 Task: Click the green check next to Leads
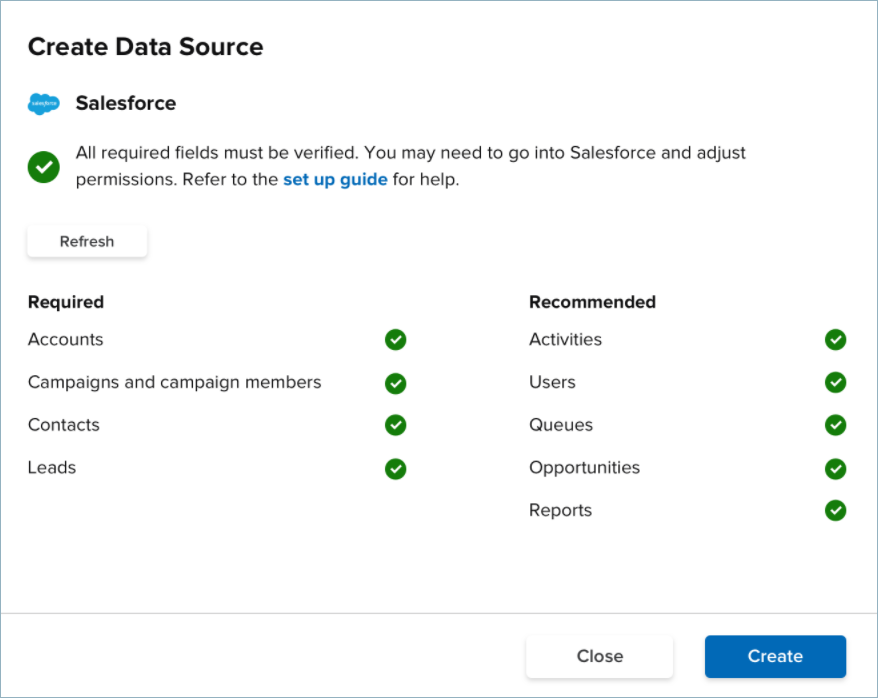tap(395, 469)
